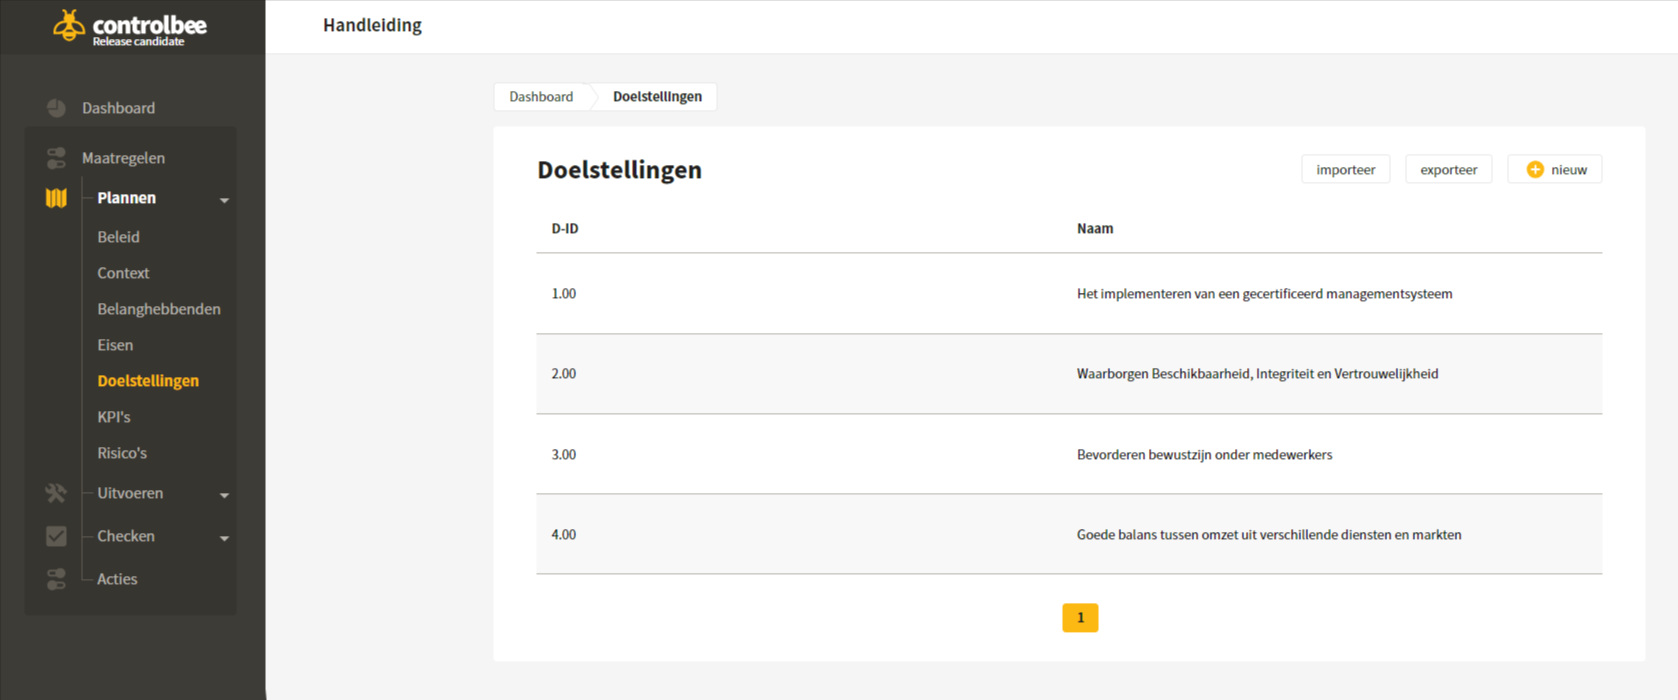Open the Eisen page
The width and height of the screenshot is (1678, 700).
pyautogui.click(x=115, y=345)
